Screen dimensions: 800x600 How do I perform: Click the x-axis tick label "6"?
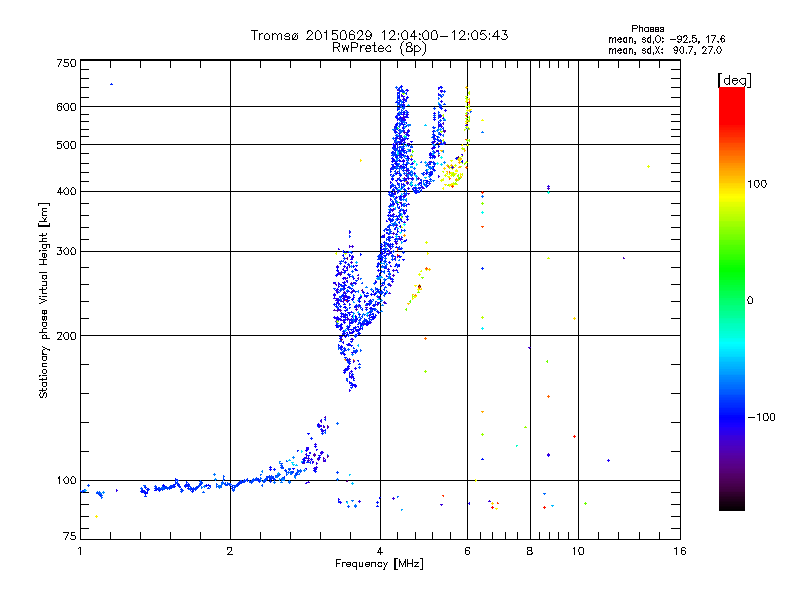tap(467, 552)
